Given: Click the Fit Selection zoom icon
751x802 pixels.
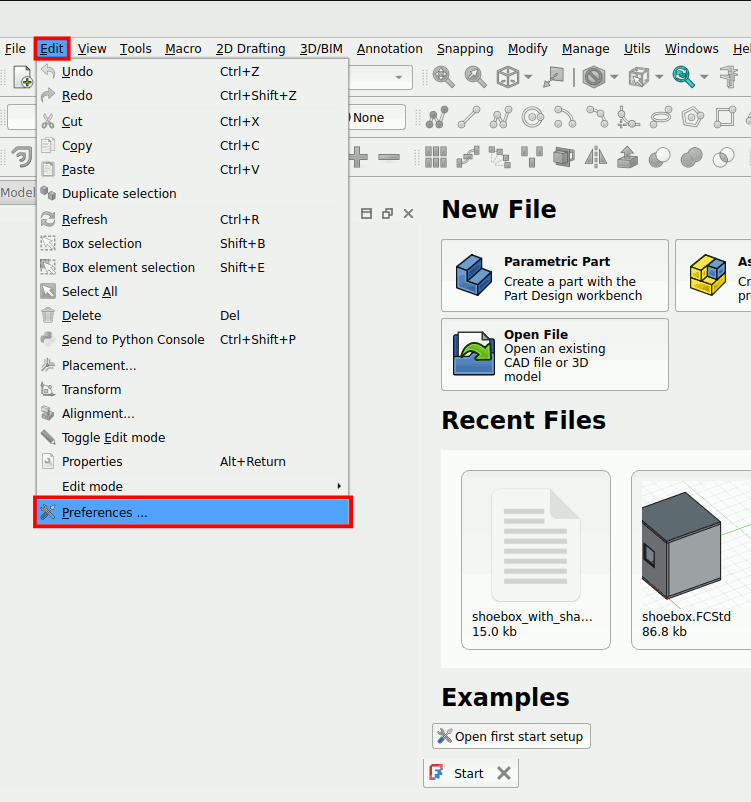Looking at the screenshot, I should tap(475, 77).
